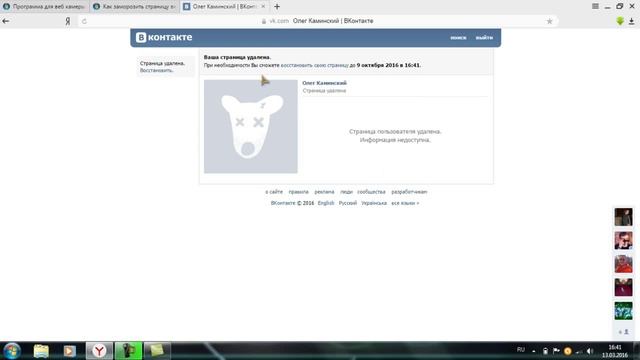Open browser downloads icon
The height and width of the screenshot is (360, 640).
click(x=631, y=21)
